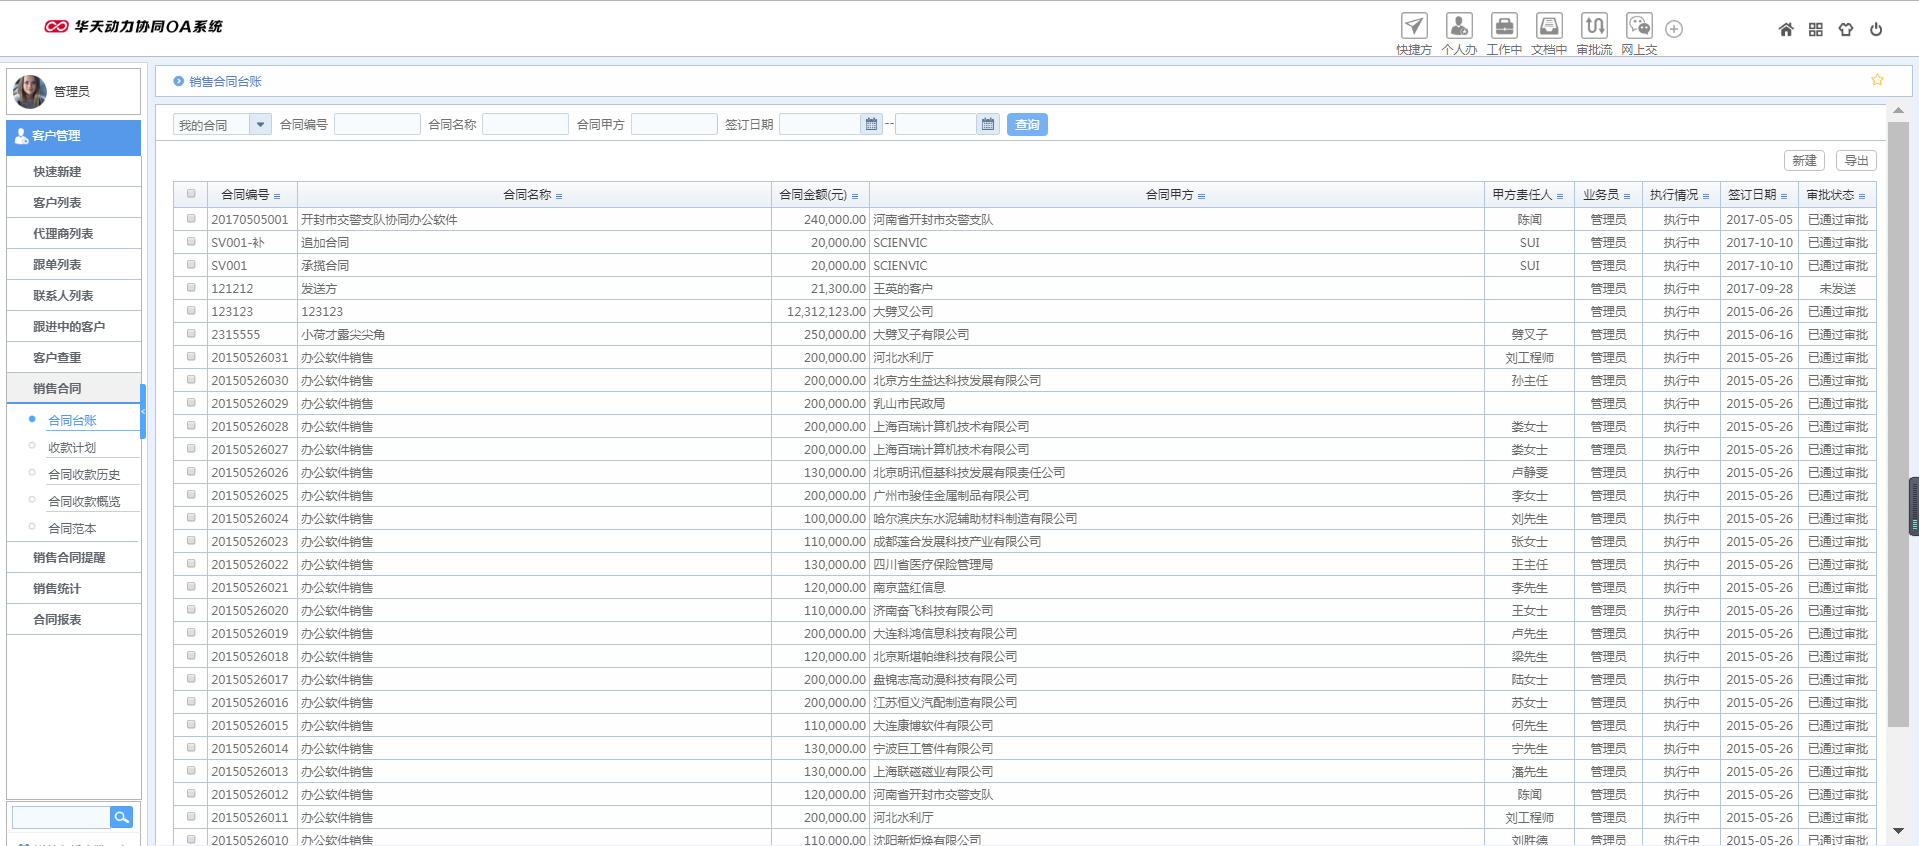This screenshot has width=1919, height=846.
Task: Open the 审批流 approval flow shortcut icon
Action: [1594, 26]
